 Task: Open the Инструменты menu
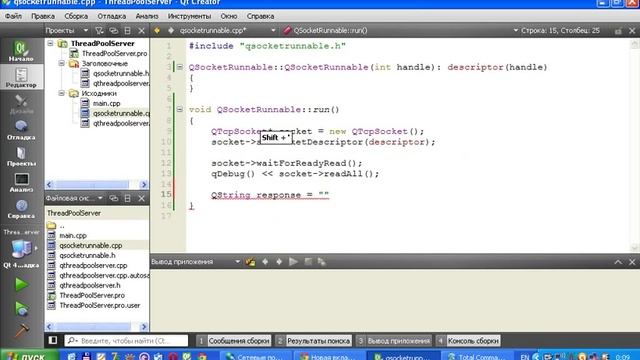pyautogui.click(x=189, y=16)
